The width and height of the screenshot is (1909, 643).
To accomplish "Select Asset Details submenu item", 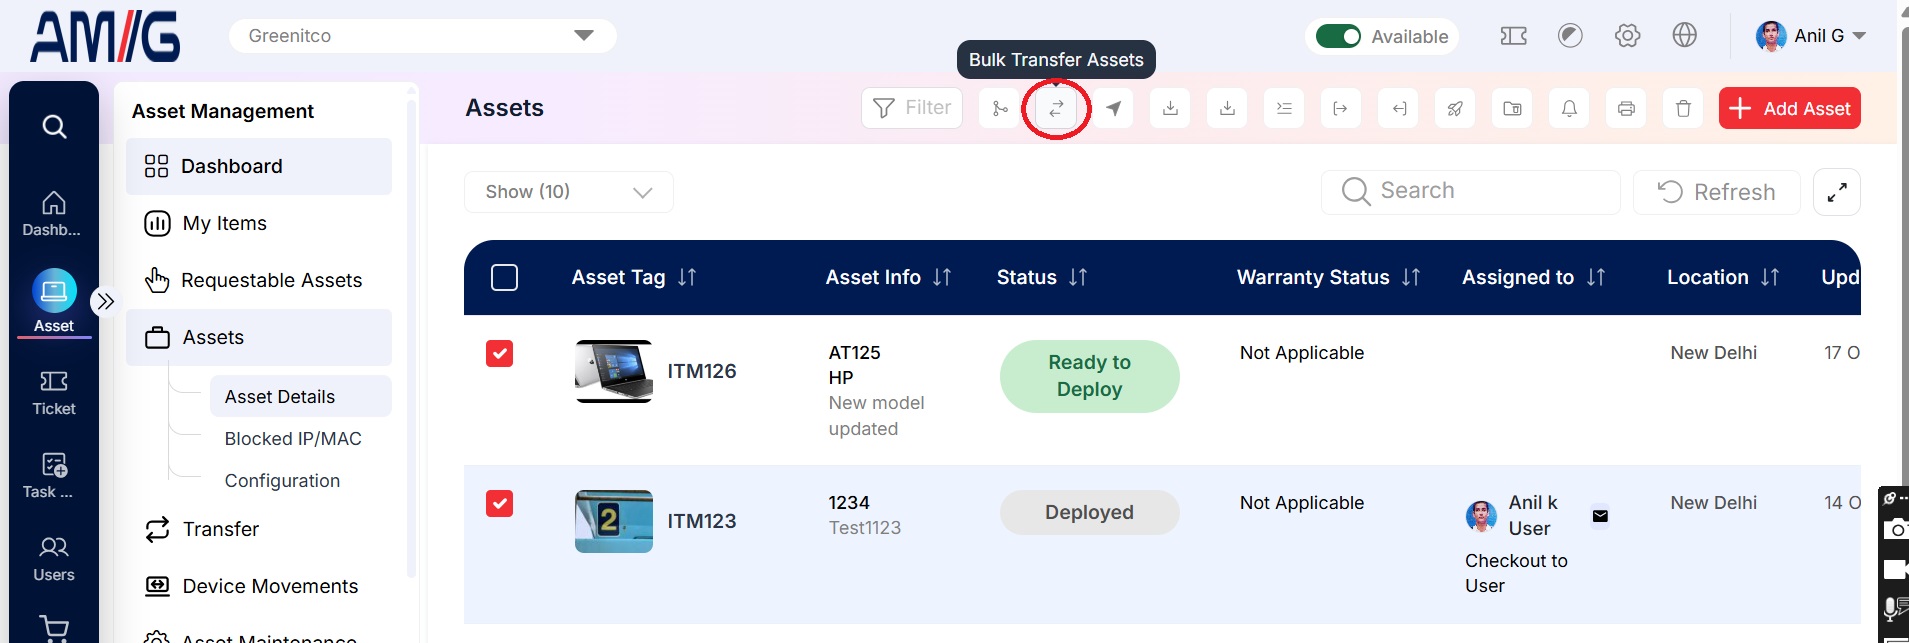I will tap(300, 396).
